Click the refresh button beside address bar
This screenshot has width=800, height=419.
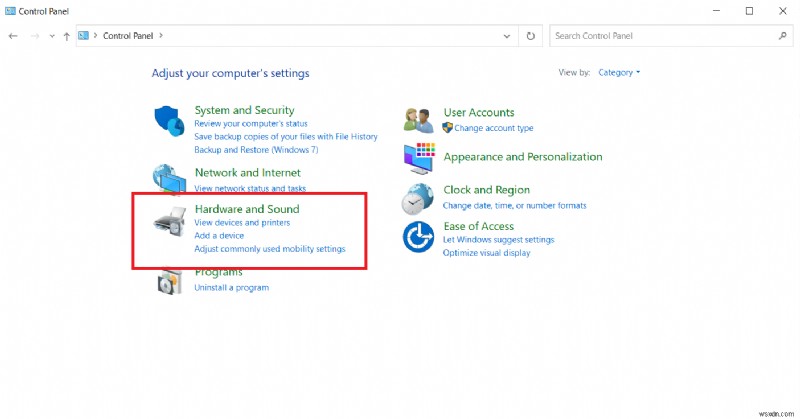(532, 36)
